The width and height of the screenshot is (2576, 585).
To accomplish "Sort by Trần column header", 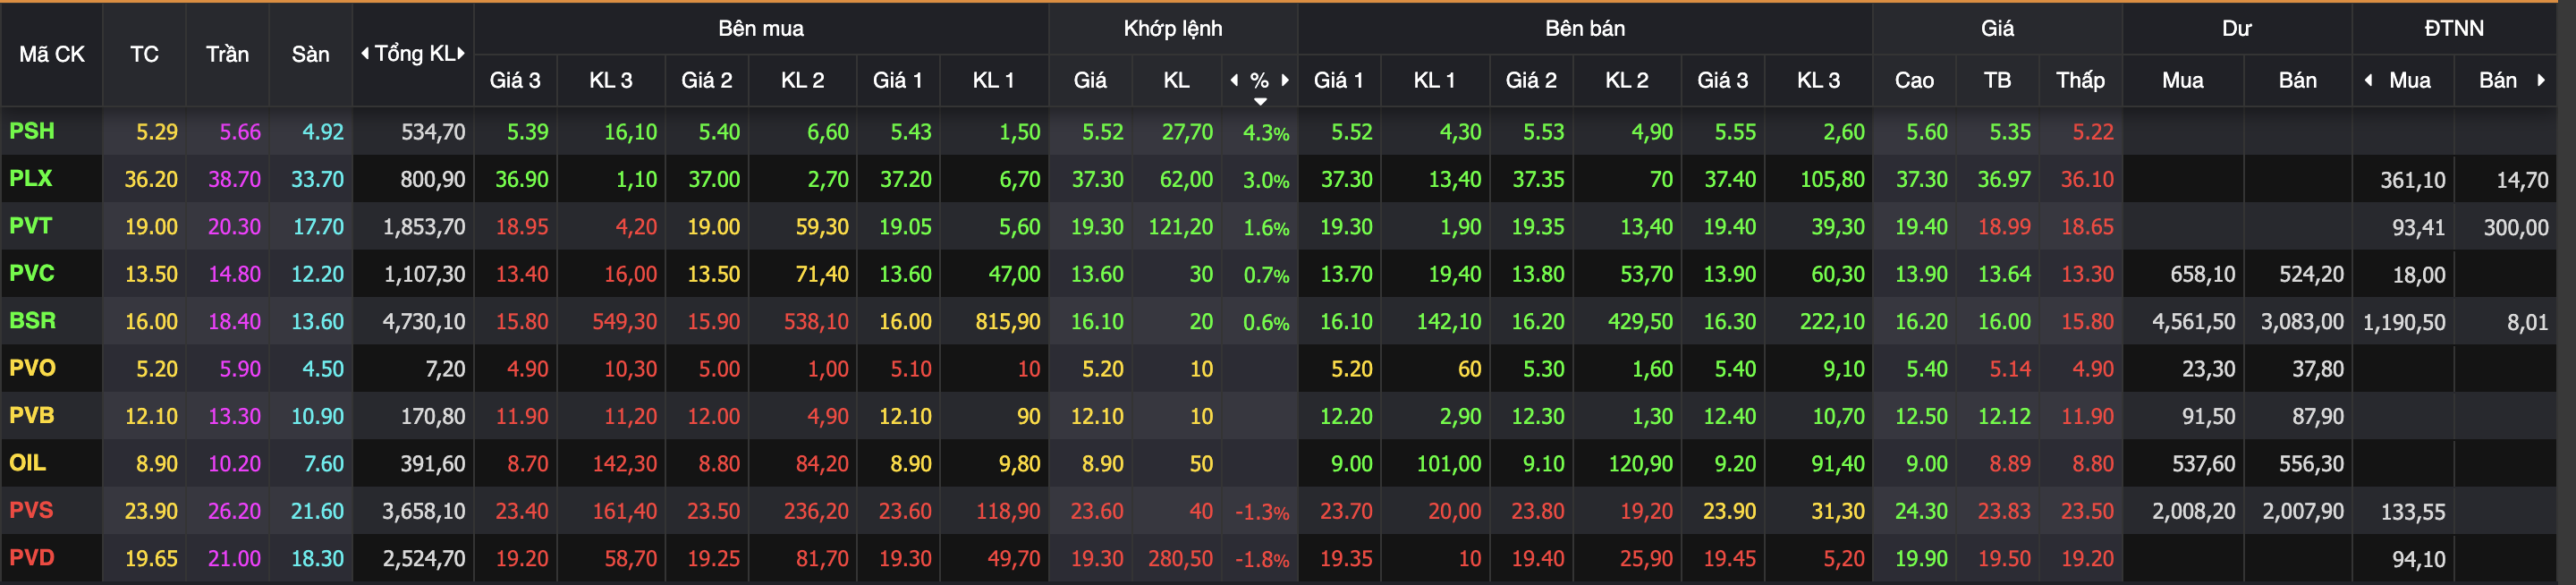I will coord(227,54).
